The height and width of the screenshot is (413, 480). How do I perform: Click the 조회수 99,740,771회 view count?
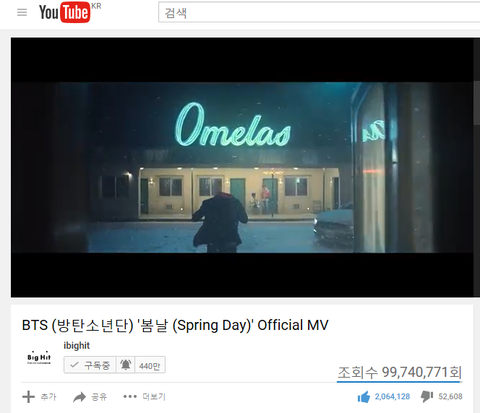400,372
